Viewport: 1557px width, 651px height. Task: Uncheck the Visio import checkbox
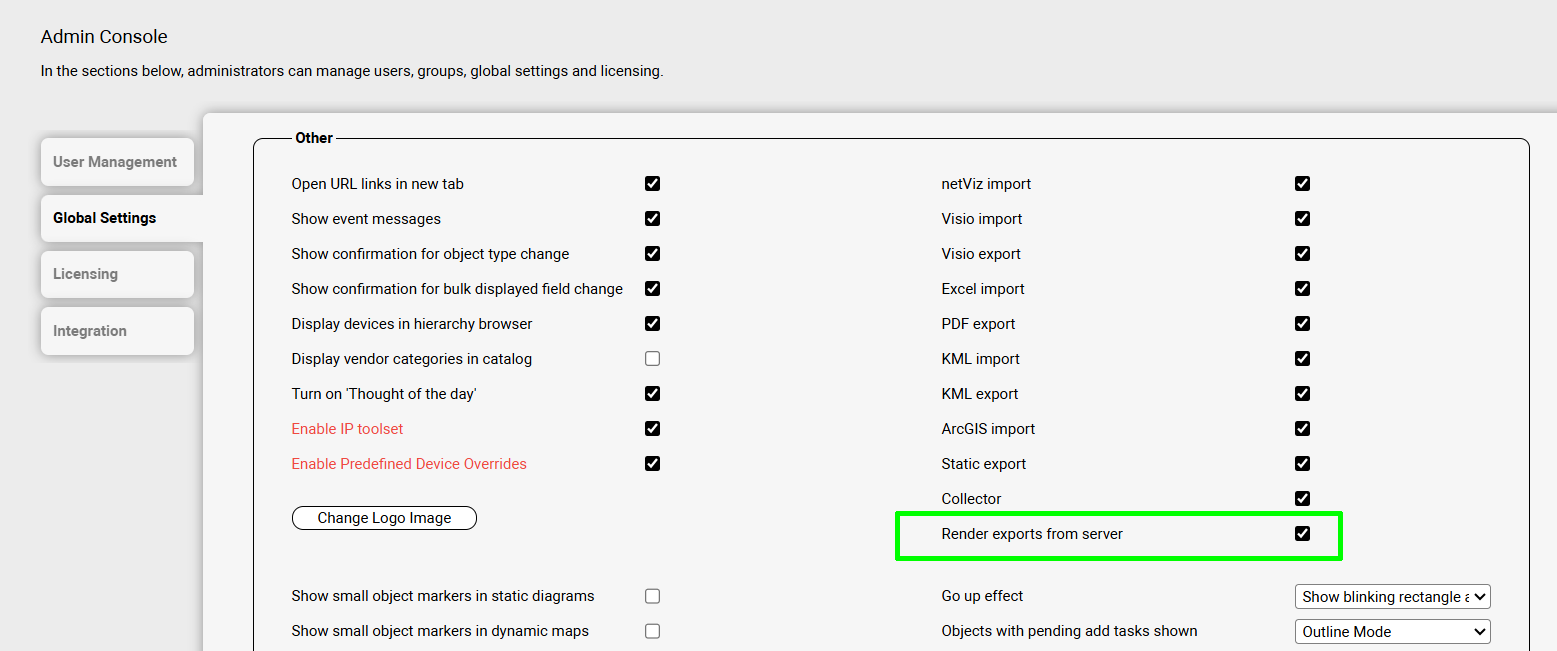[x=1302, y=219]
